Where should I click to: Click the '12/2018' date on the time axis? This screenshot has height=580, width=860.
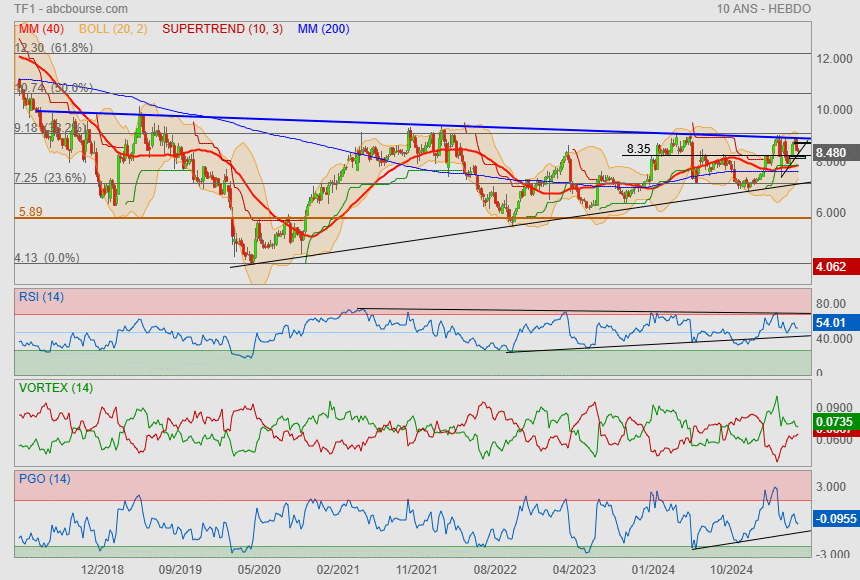coord(102,570)
